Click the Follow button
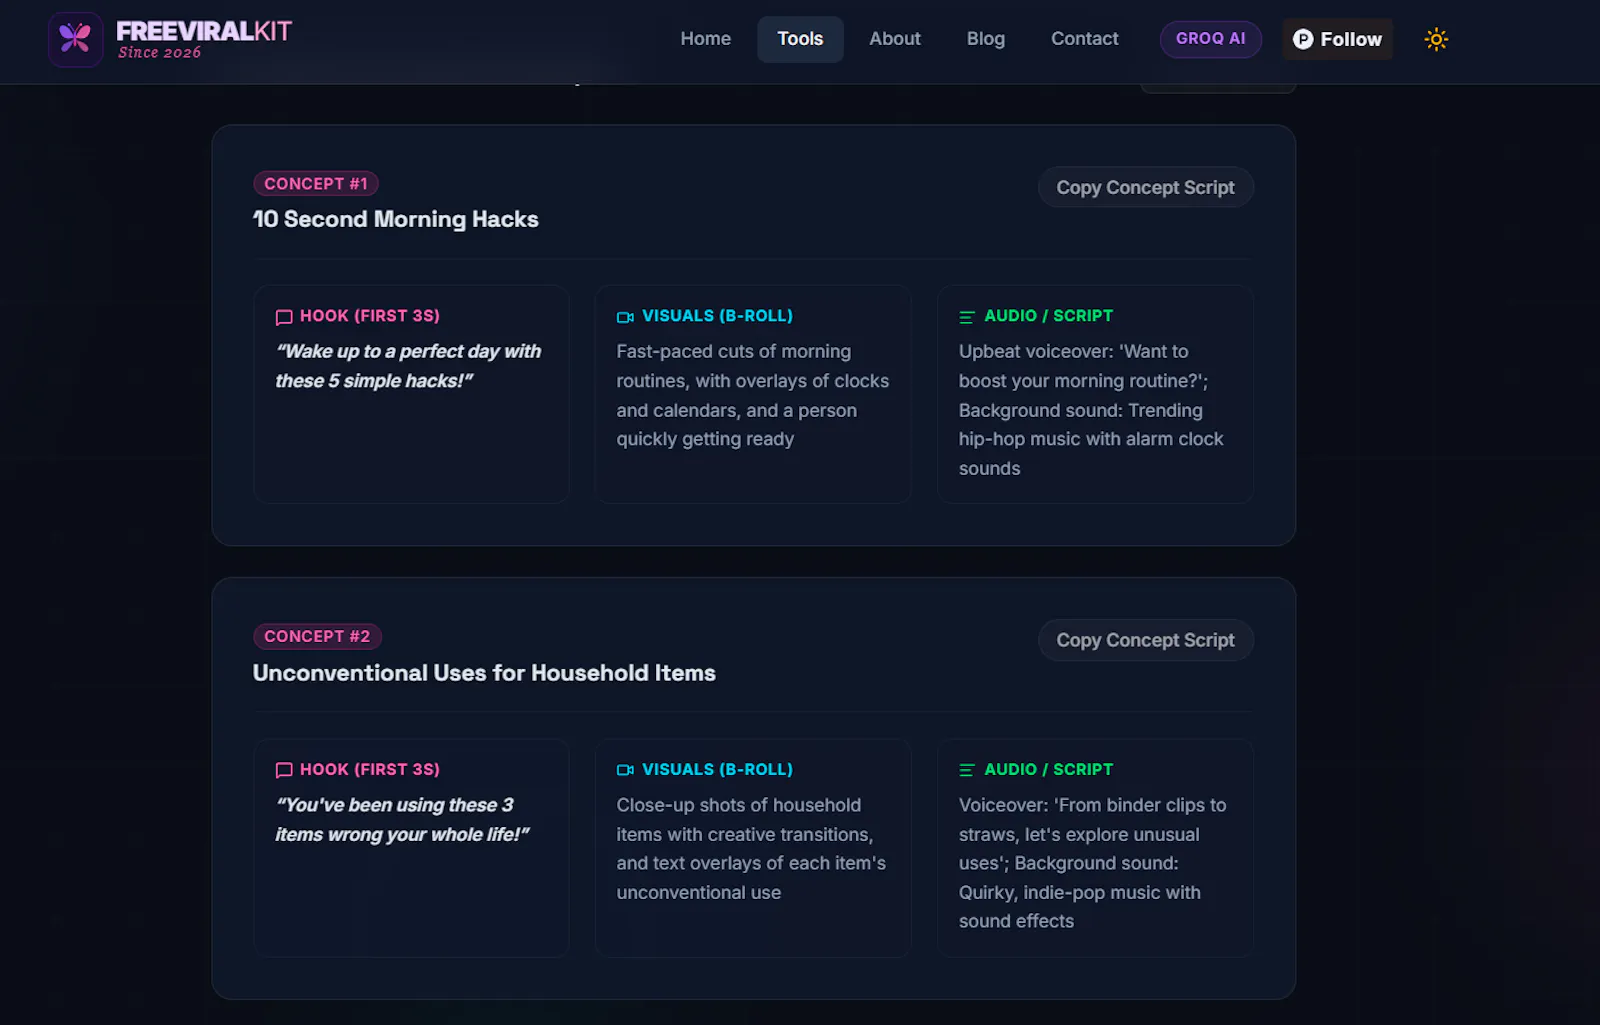 click(x=1337, y=39)
